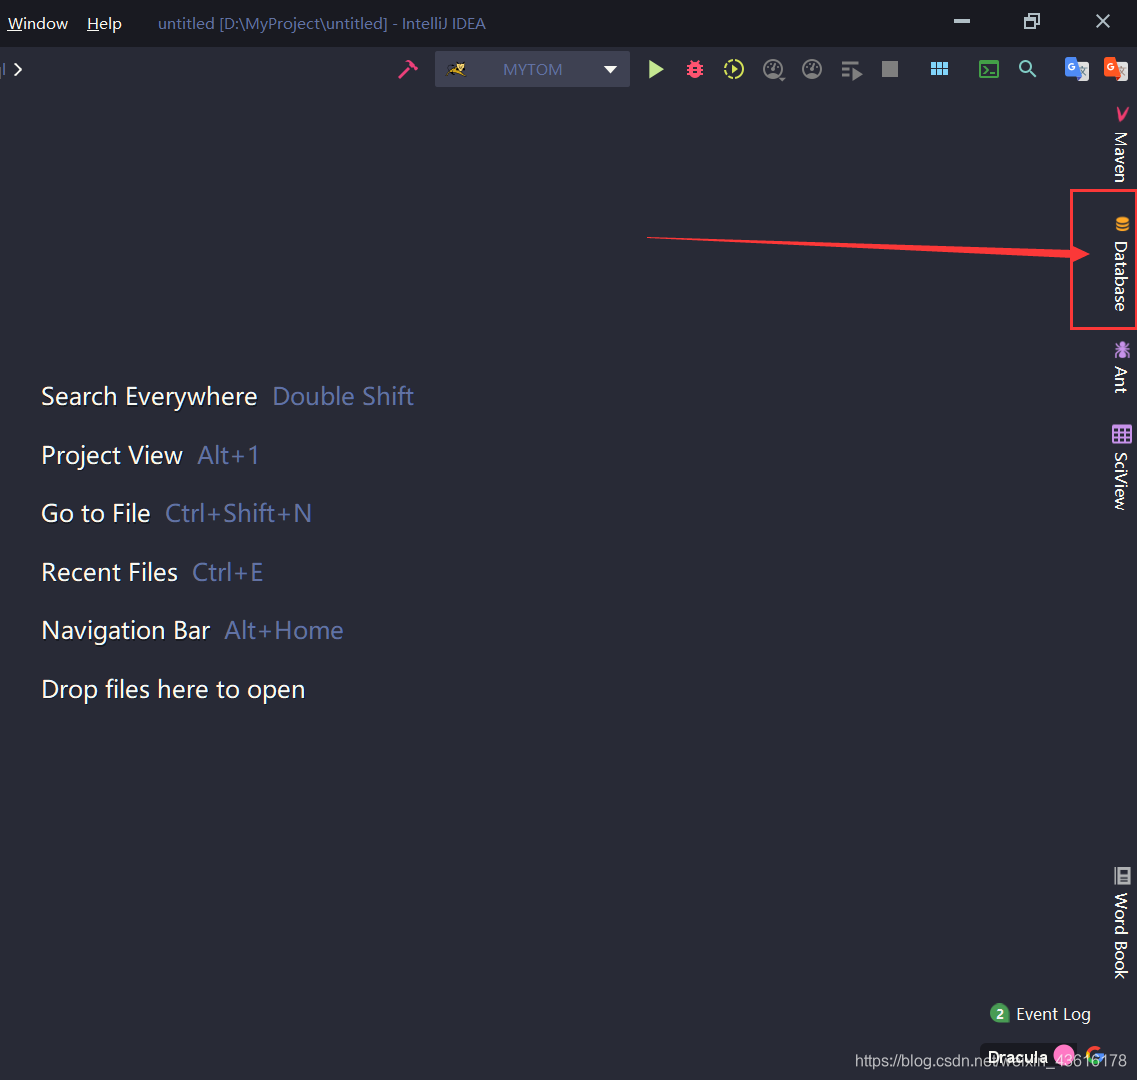This screenshot has width=1137, height=1080.
Task: Click the blue Google Translate icon
Action: point(1077,69)
